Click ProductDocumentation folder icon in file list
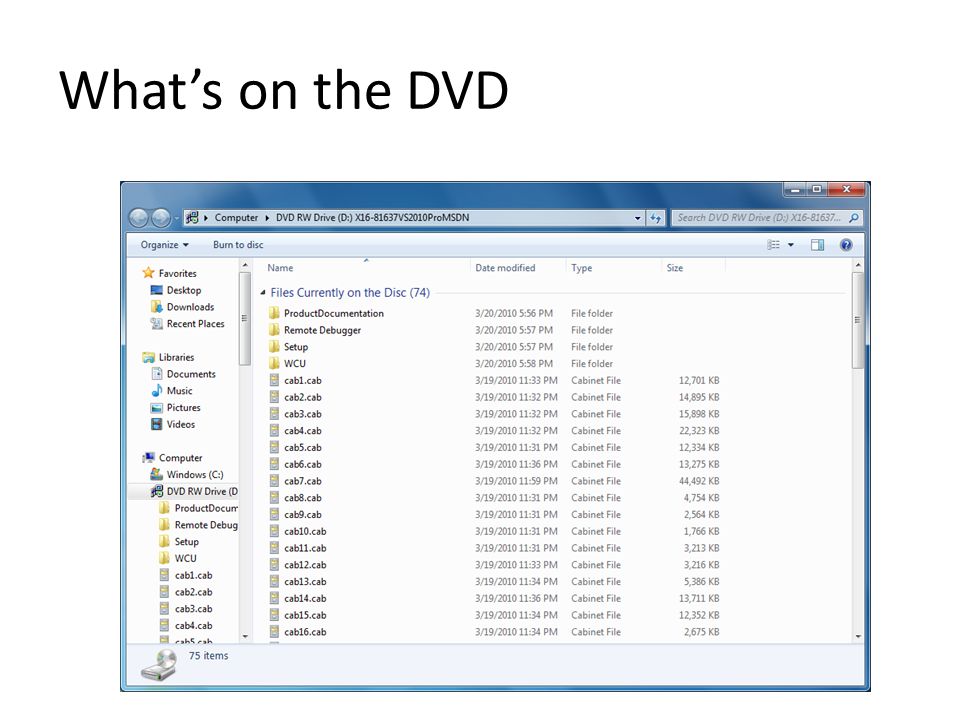This screenshot has height=720, width=960. pyautogui.click(x=274, y=313)
